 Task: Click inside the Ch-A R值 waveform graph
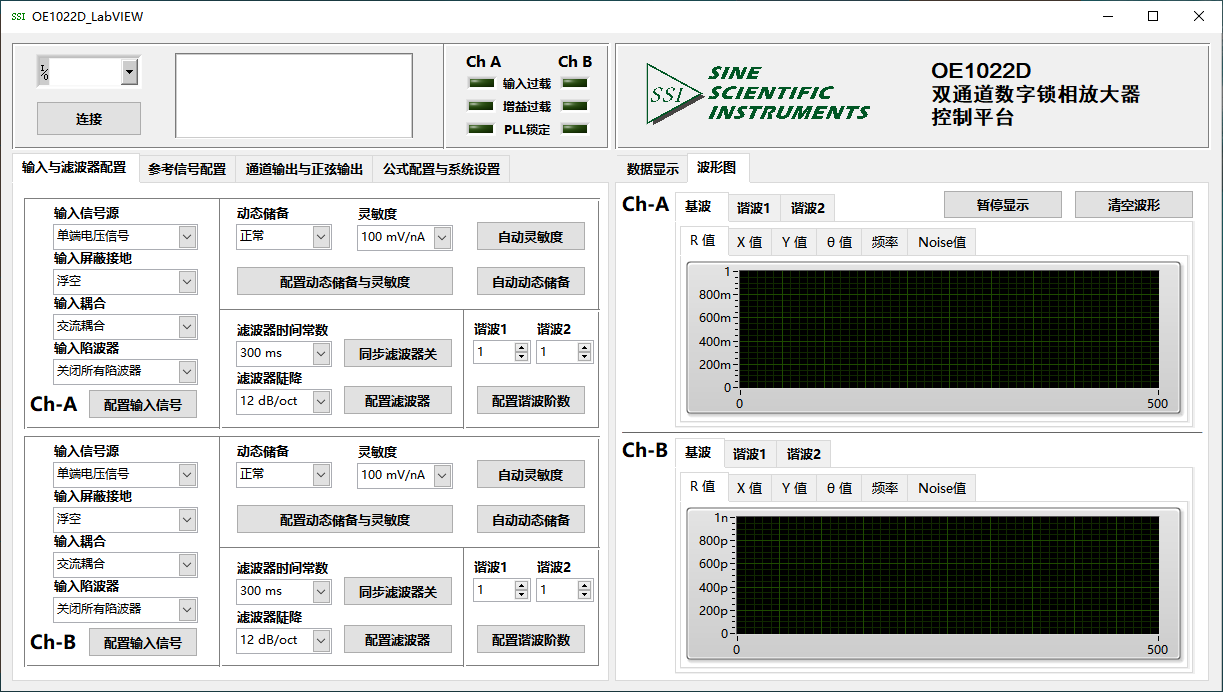tap(947, 329)
